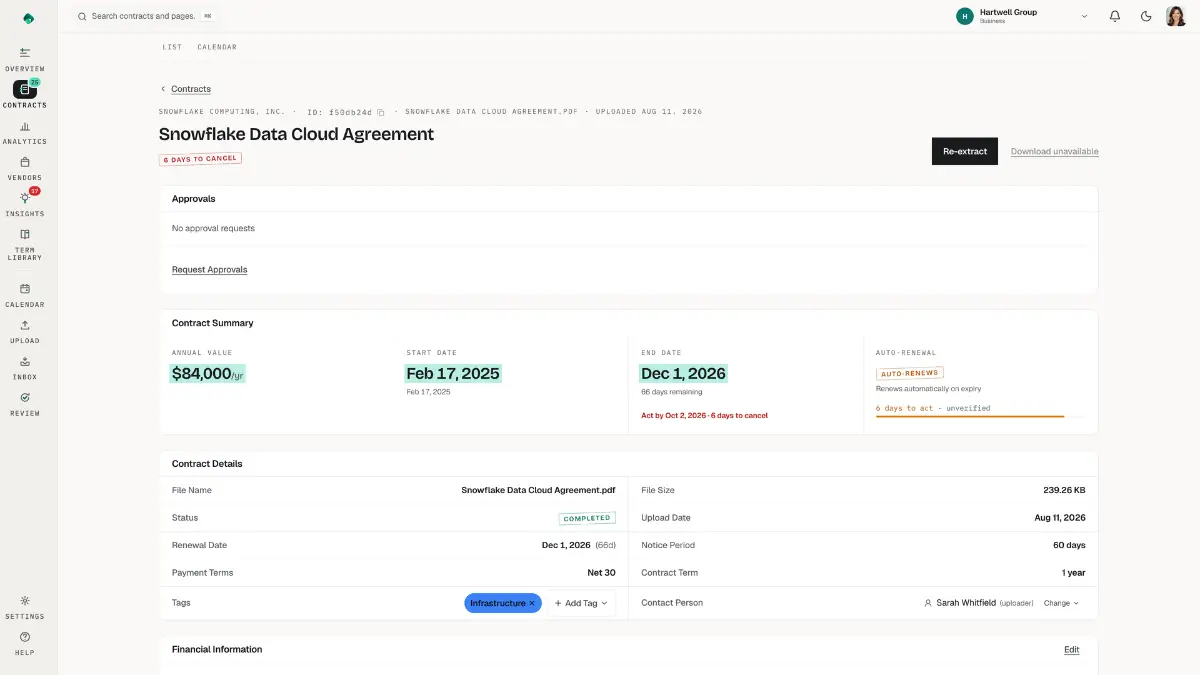
Task: Open the Inbox sidebar item
Action: (25, 368)
